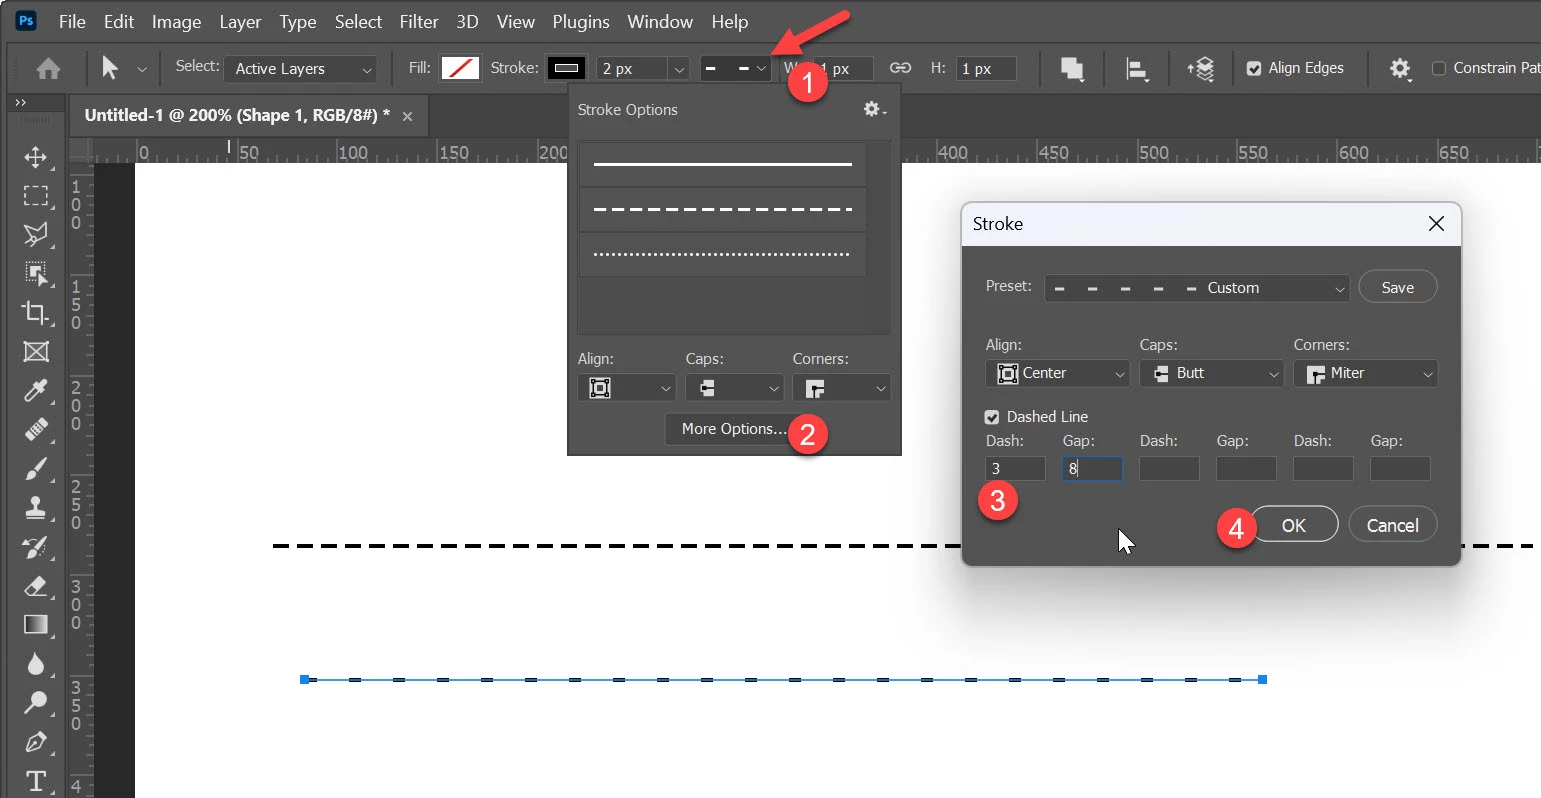The height and width of the screenshot is (798, 1541).
Task: Open Stroke Options panel gear menu
Action: (x=874, y=109)
